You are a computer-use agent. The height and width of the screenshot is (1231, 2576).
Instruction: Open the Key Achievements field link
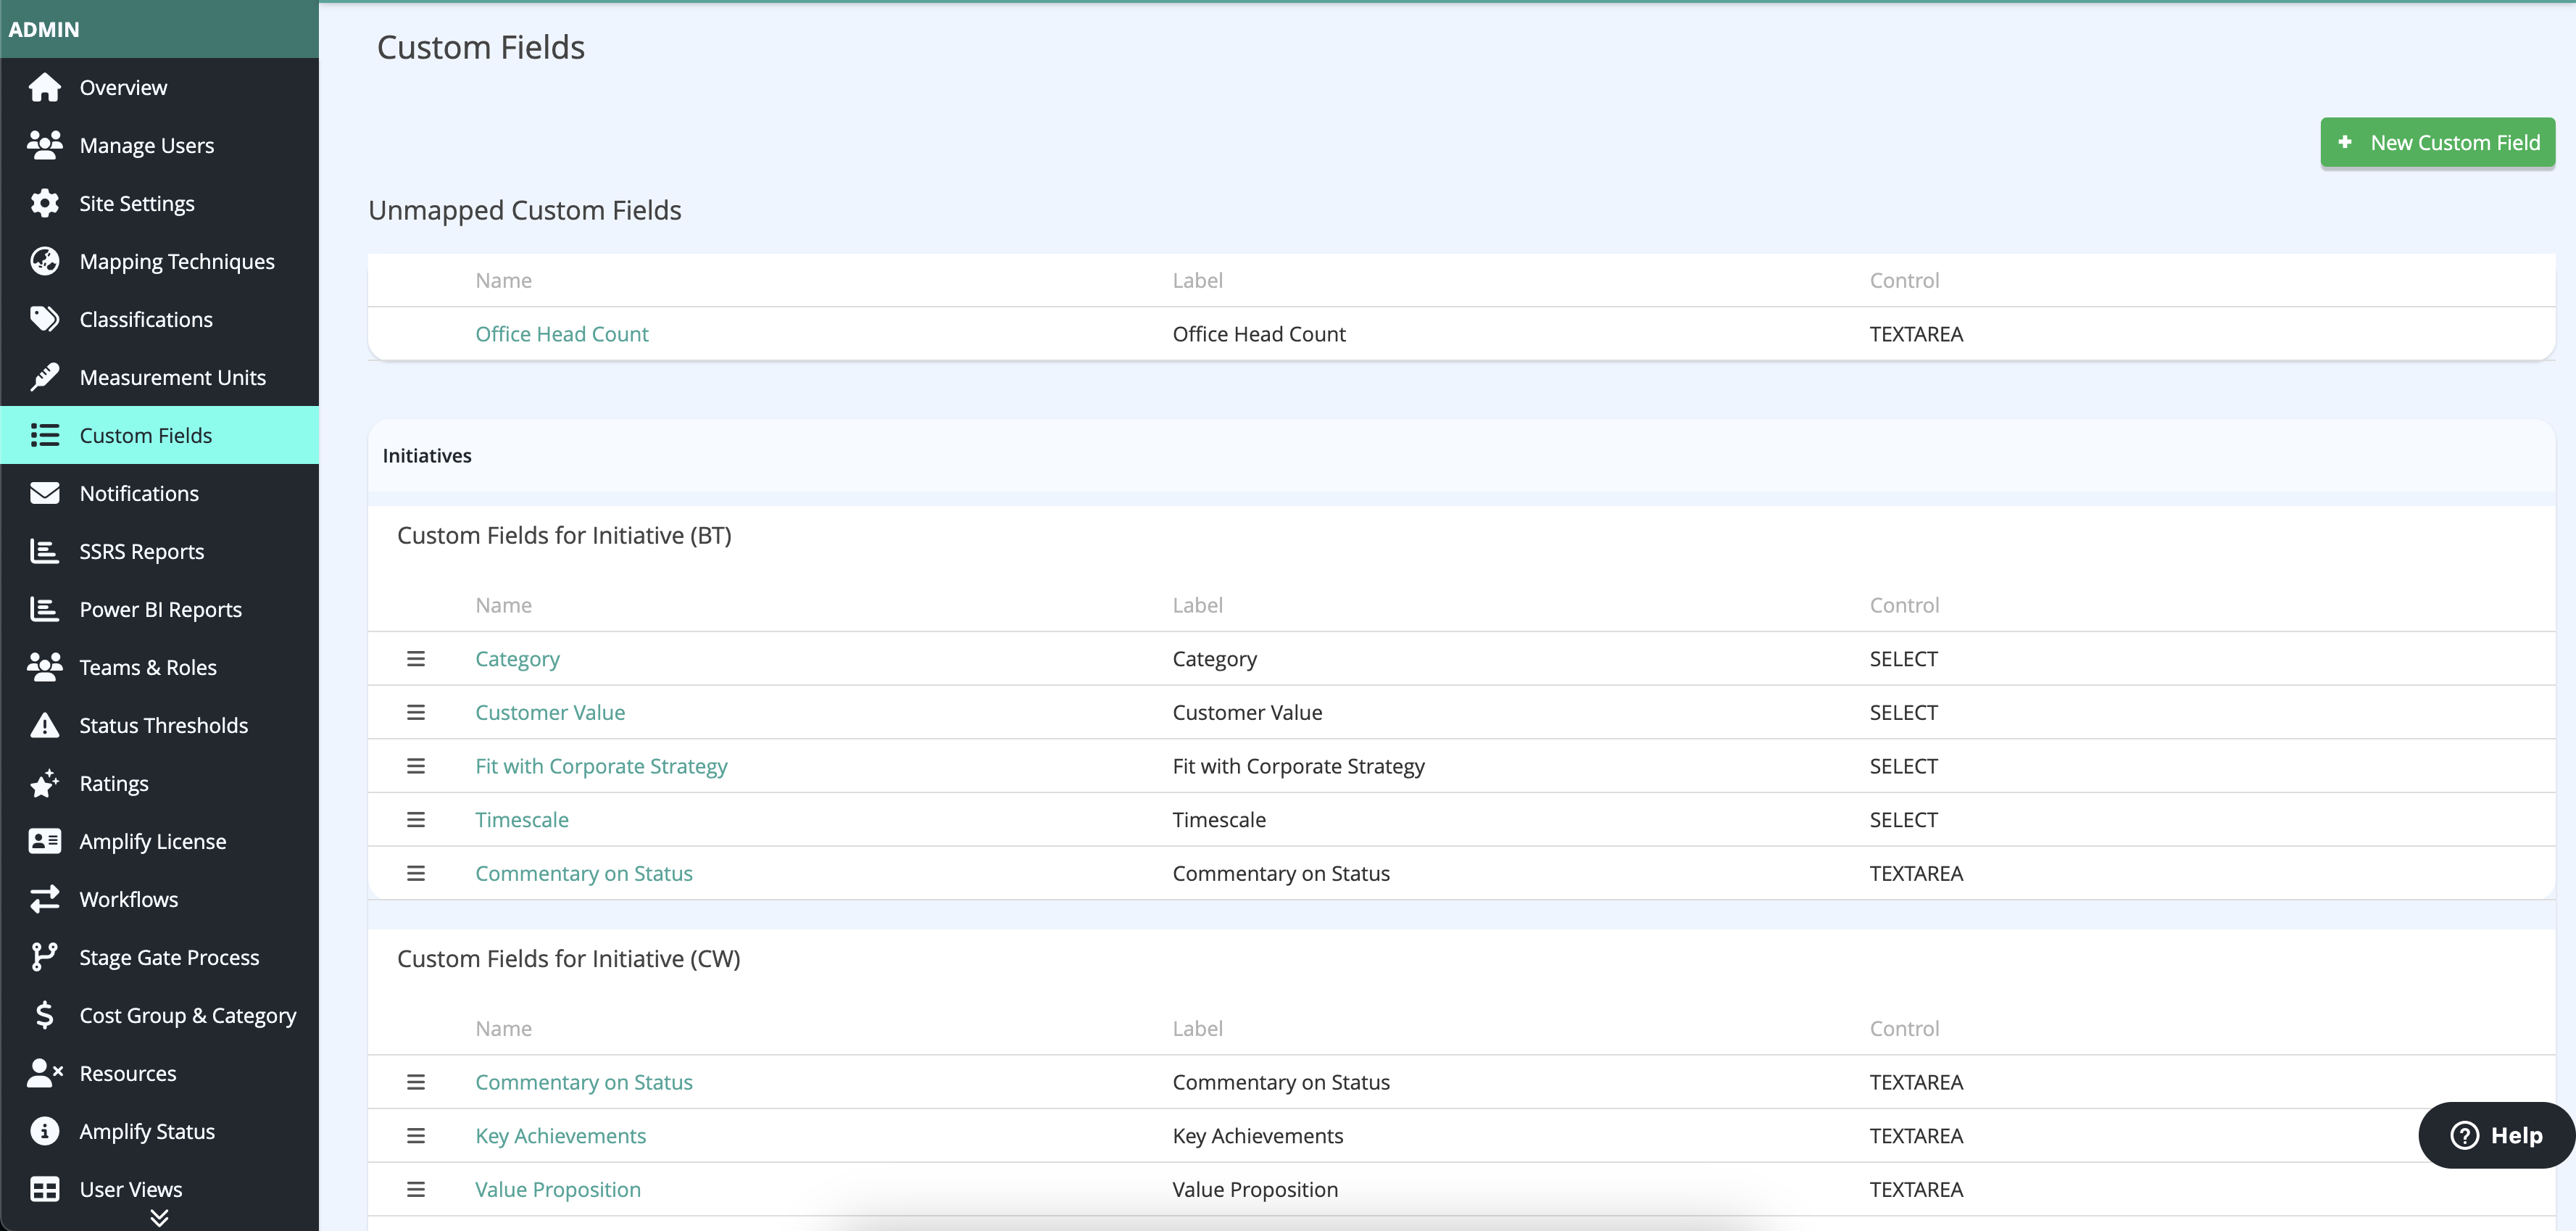561,1136
